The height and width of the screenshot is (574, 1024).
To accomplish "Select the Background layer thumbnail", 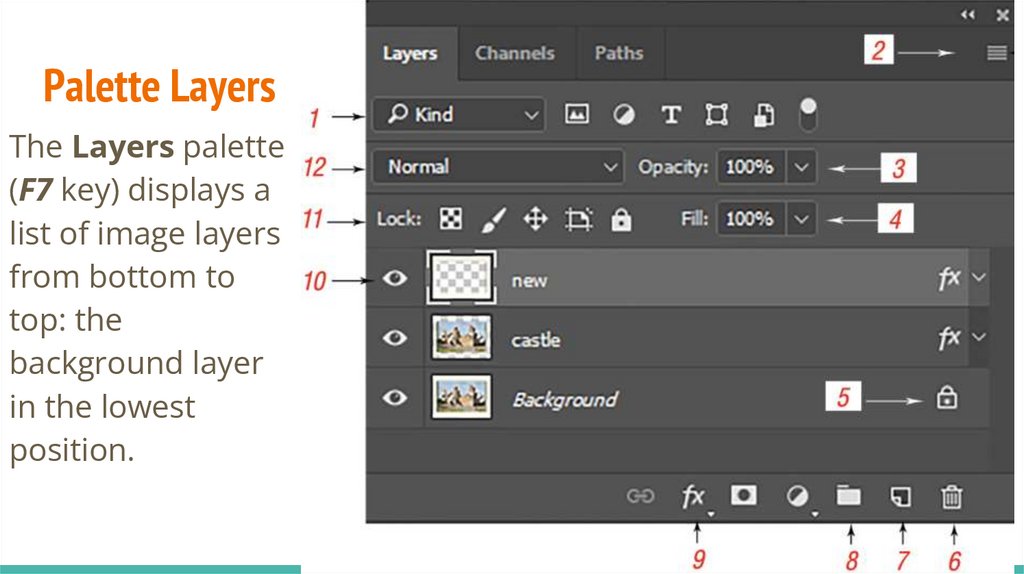I will (x=461, y=397).
